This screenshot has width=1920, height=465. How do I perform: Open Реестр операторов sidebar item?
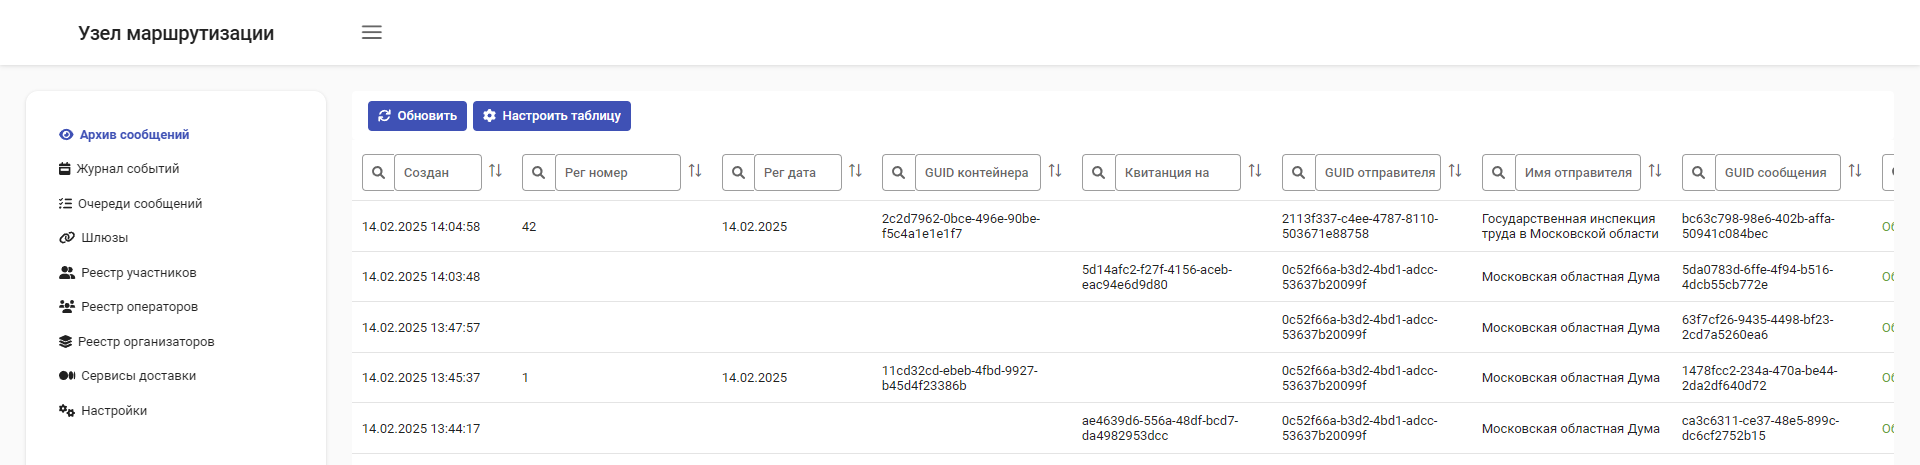point(128,307)
